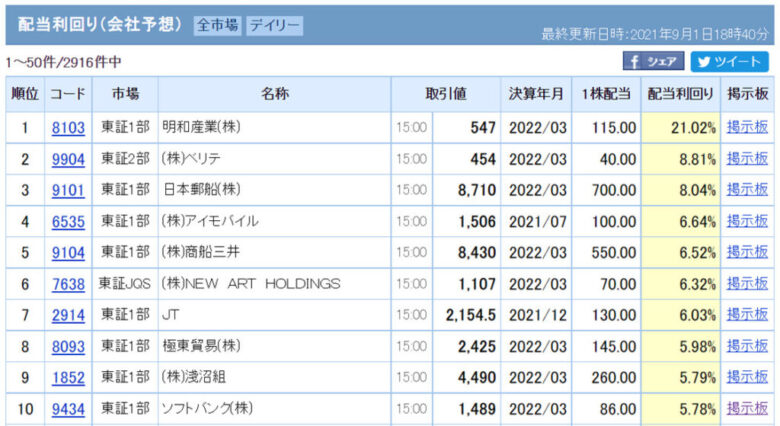Click the コード column header
The height and width of the screenshot is (426, 780).
[68, 94]
